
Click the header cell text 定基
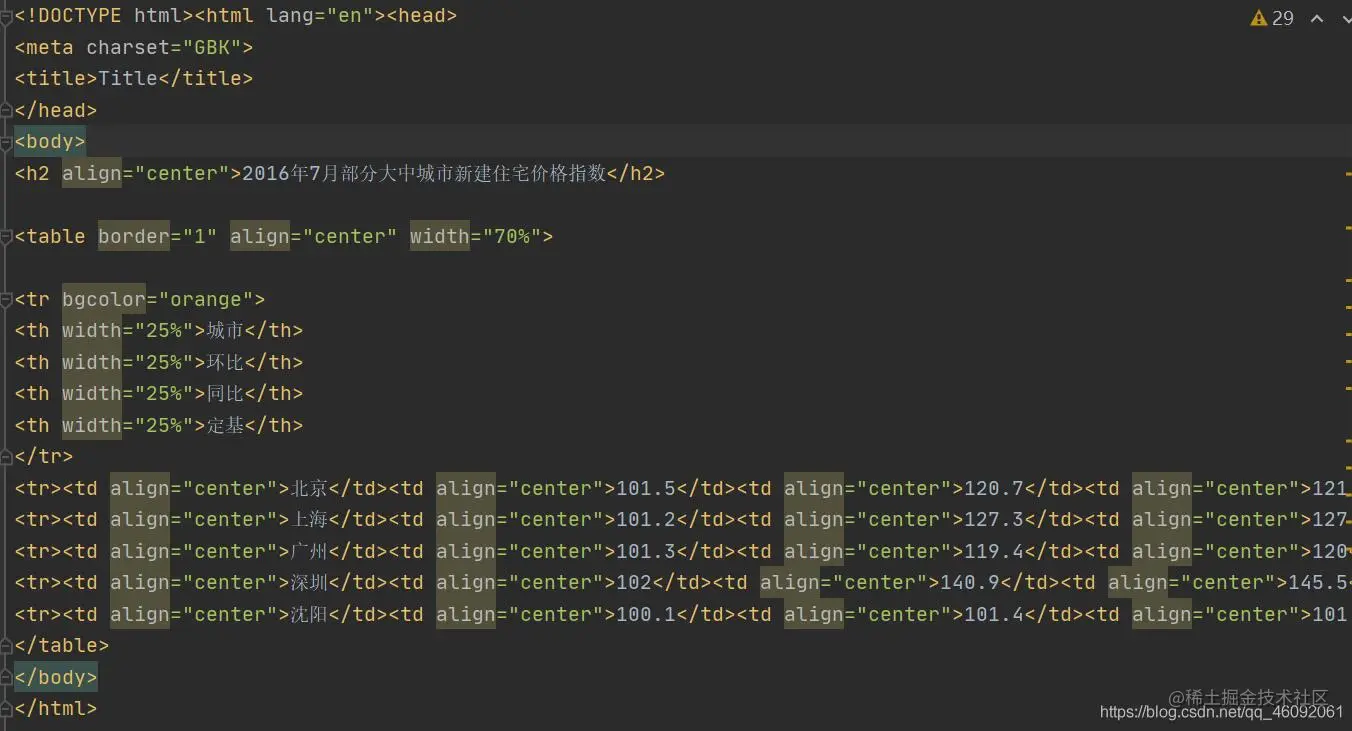[x=225, y=425]
